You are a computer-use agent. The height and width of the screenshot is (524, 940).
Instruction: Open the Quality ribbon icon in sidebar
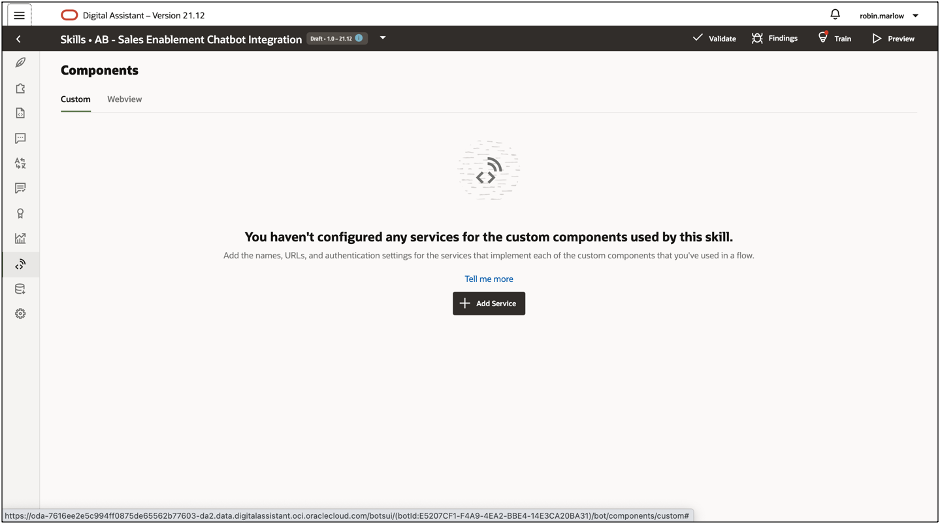click(20, 213)
